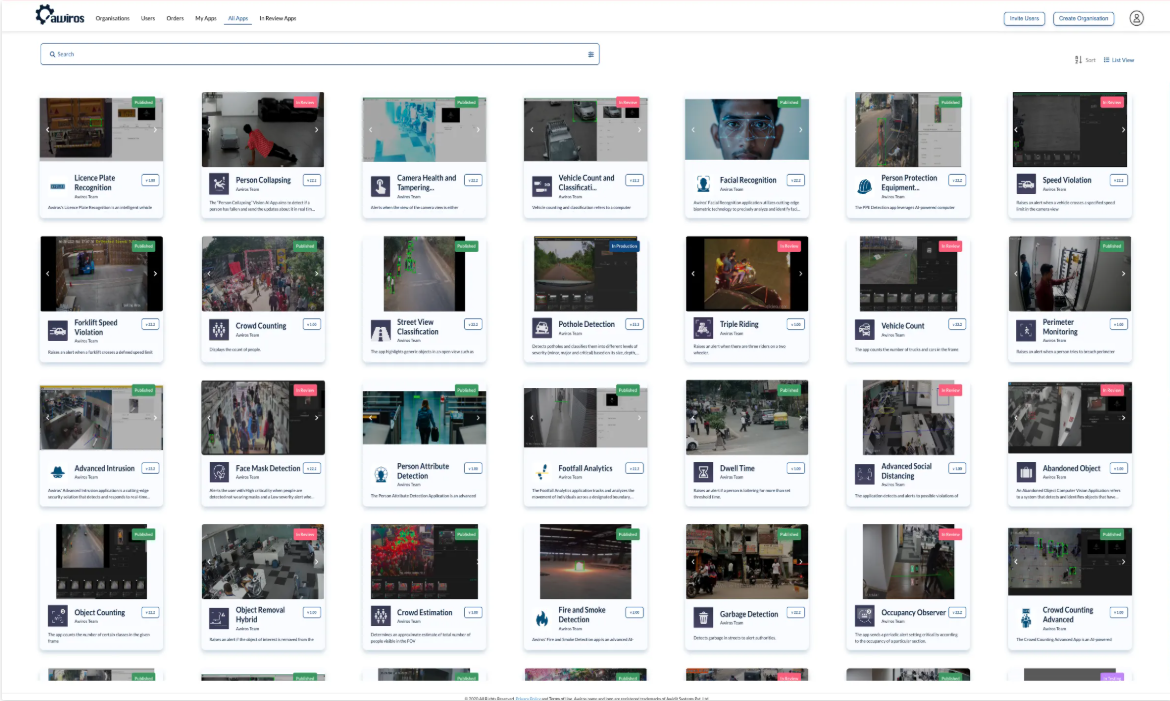Image resolution: width=1170 pixels, height=701 pixels.
Task: Open the Crowd Estimation preview thumbnail
Action: (x=424, y=561)
